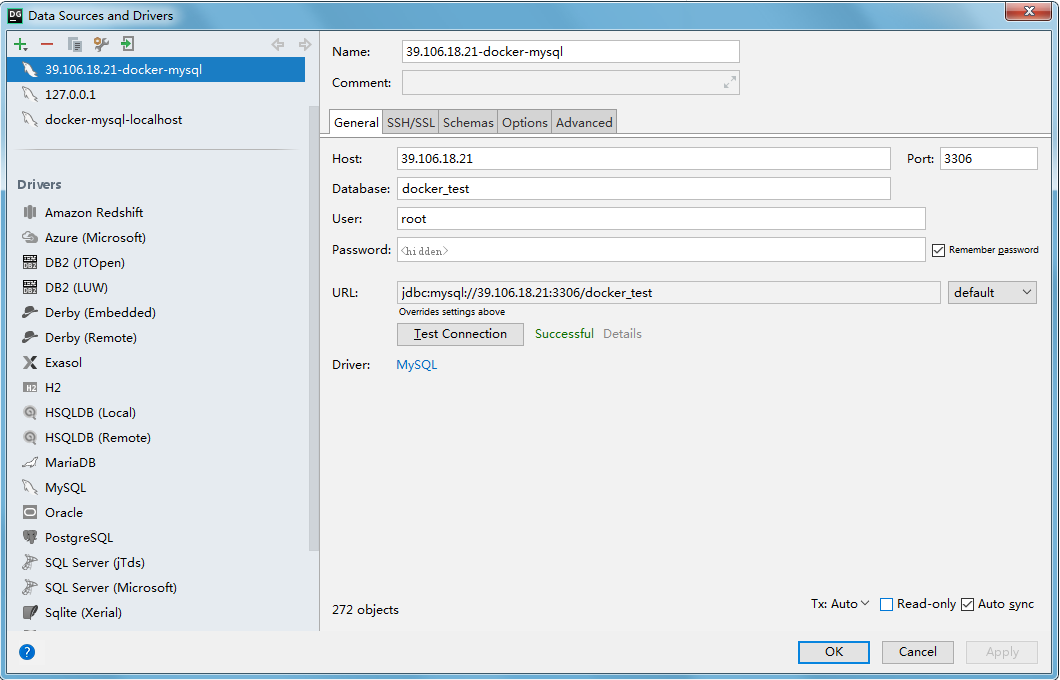Select the PostgreSQL driver

click(67, 537)
